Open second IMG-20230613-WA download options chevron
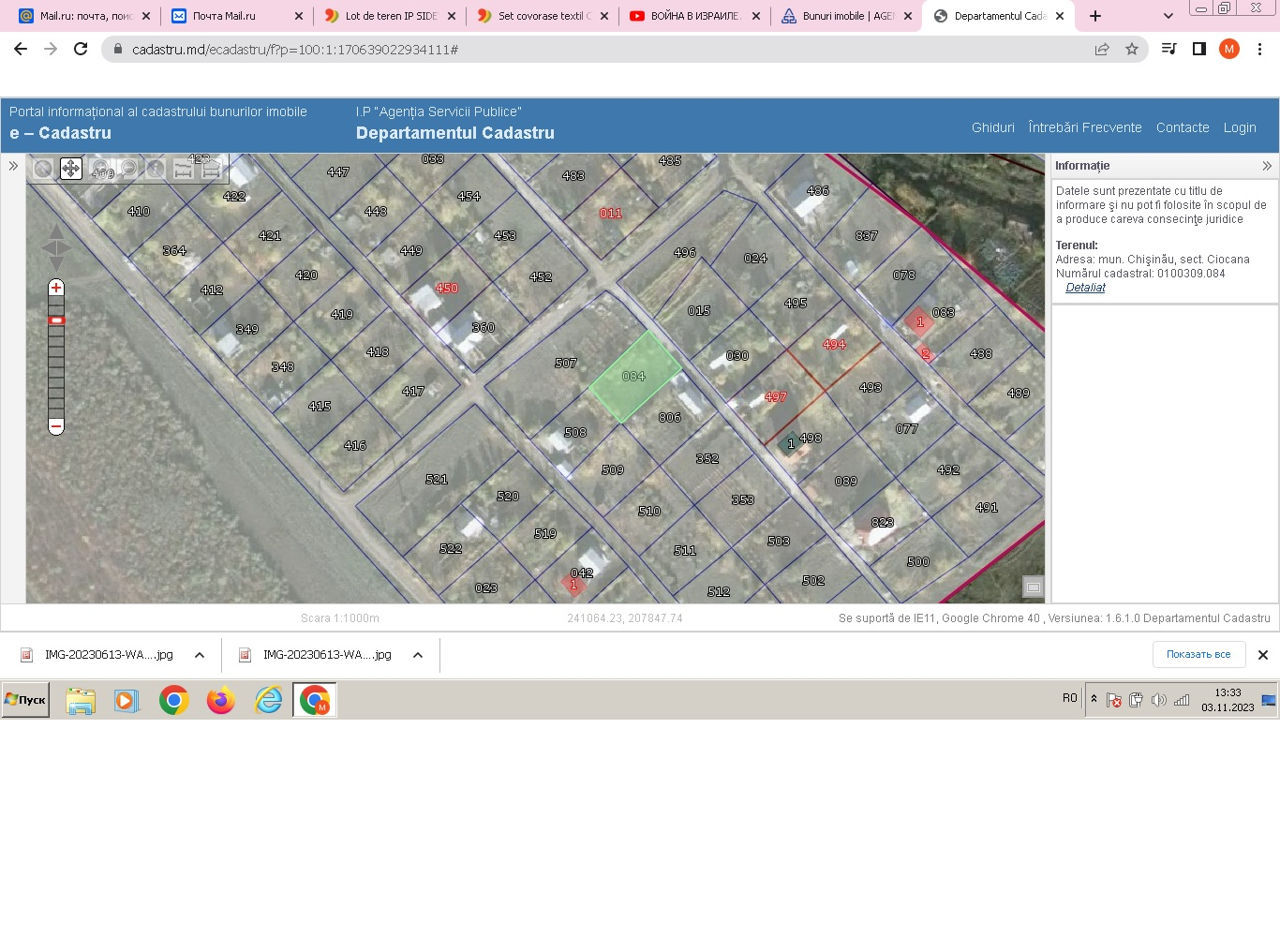The width and height of the screenshot is (1280, 937). [x=417, y=655]
